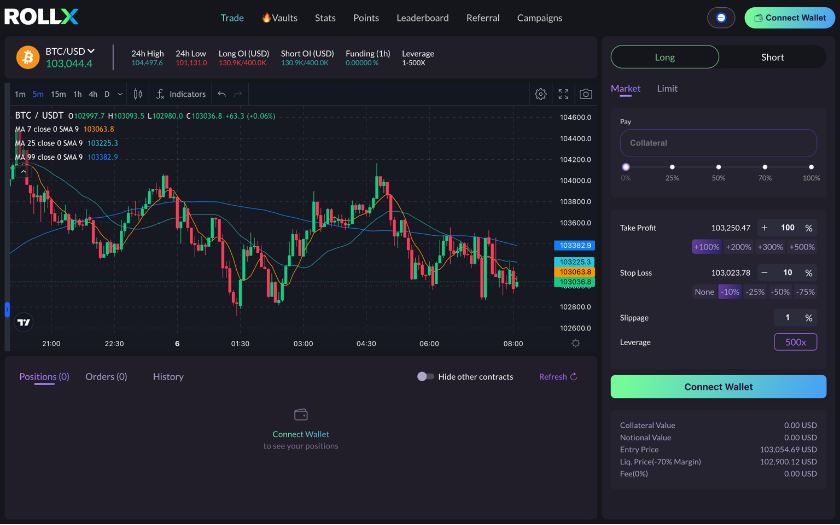Select -25% stop loss preset

[x=755, y=292]
